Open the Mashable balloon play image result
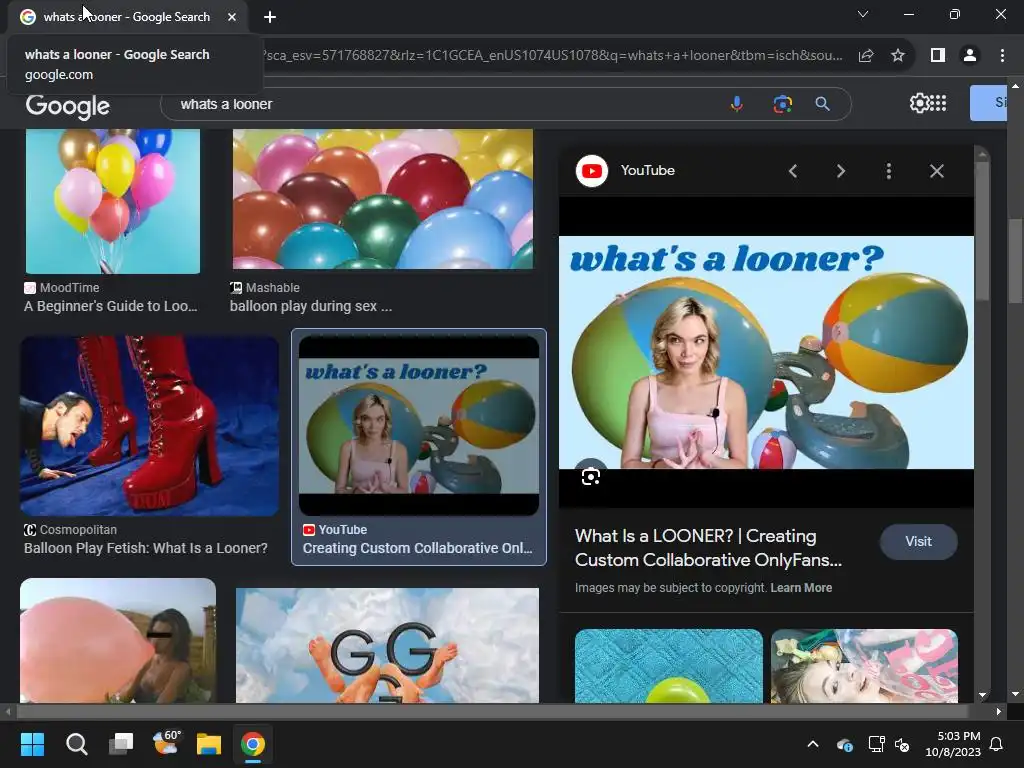1024x768 pixels. tap(383, 199)
